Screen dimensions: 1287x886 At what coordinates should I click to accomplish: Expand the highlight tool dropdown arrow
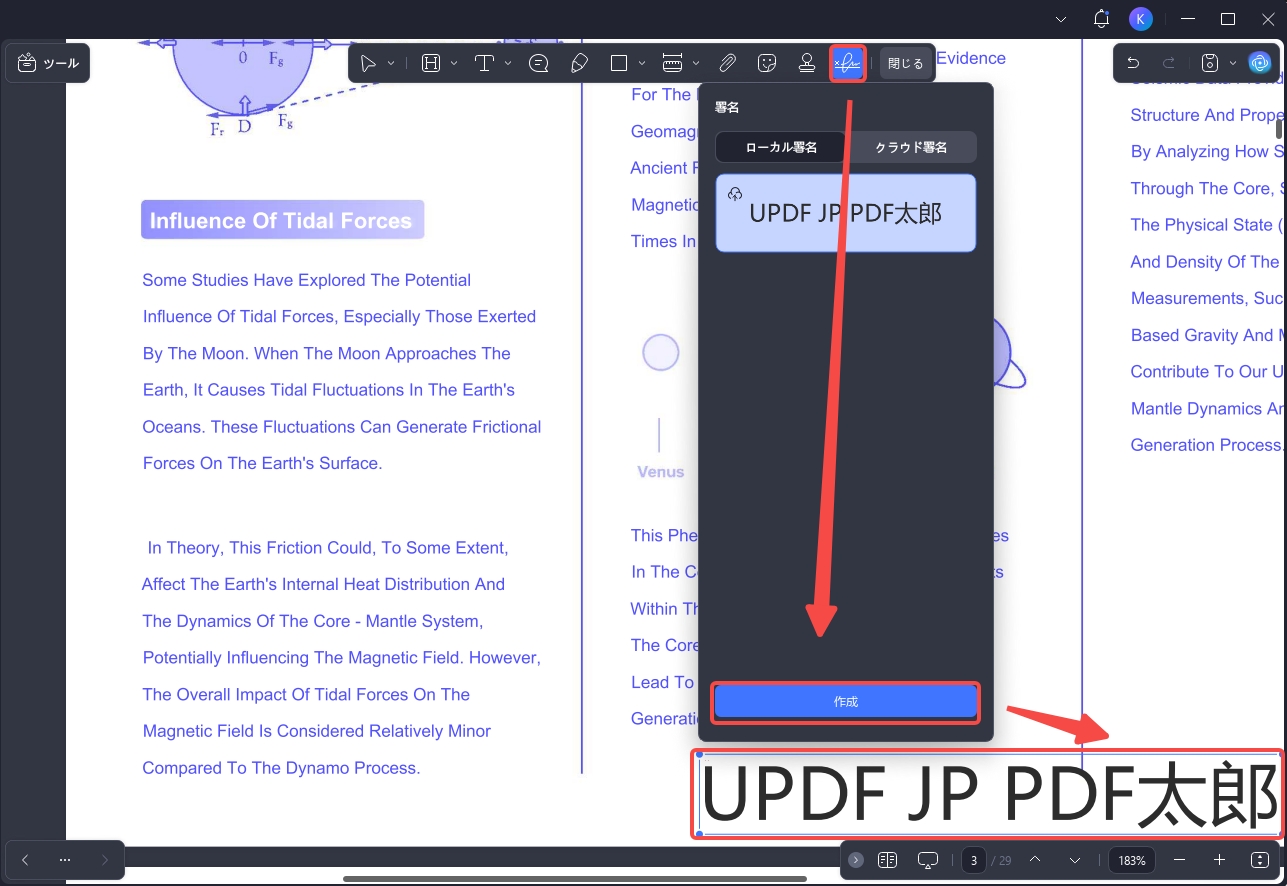[454, 63]
